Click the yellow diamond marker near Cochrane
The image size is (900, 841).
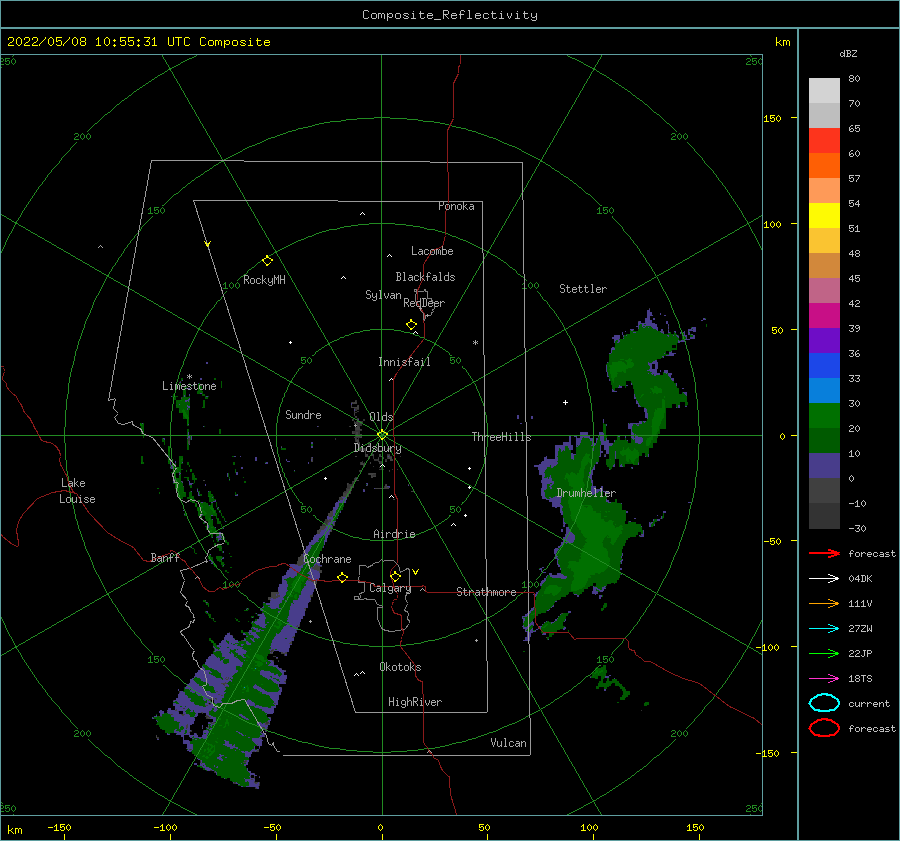point(343,578)
